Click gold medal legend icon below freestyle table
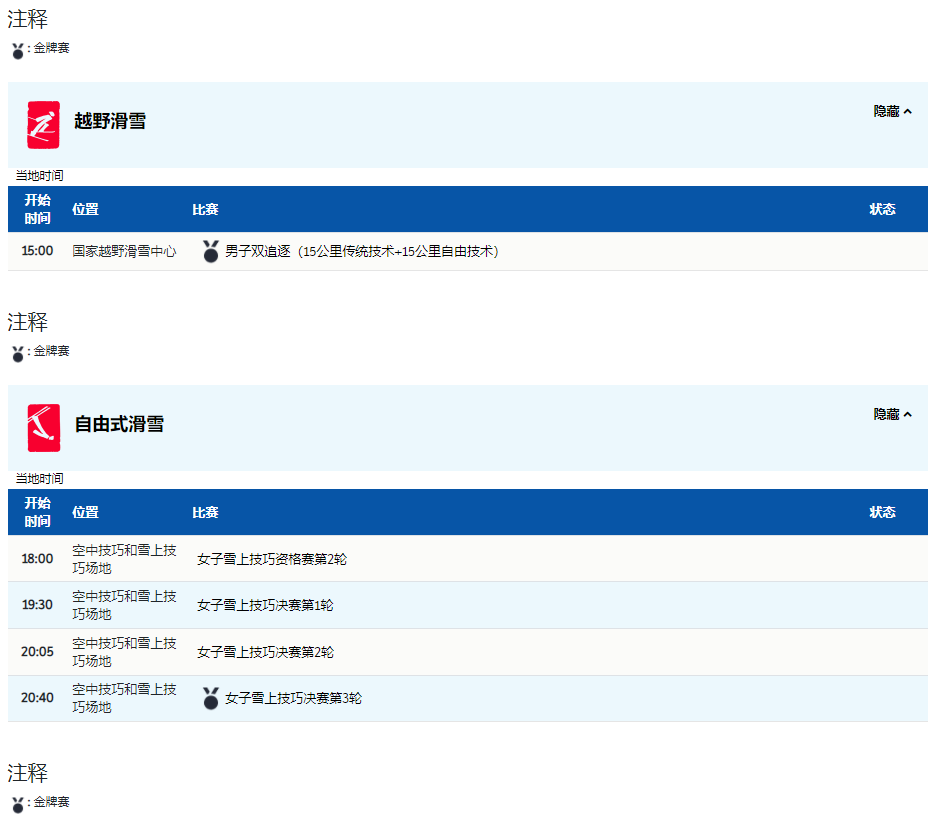This screenshot has height=820, width=928. (18, 804)
